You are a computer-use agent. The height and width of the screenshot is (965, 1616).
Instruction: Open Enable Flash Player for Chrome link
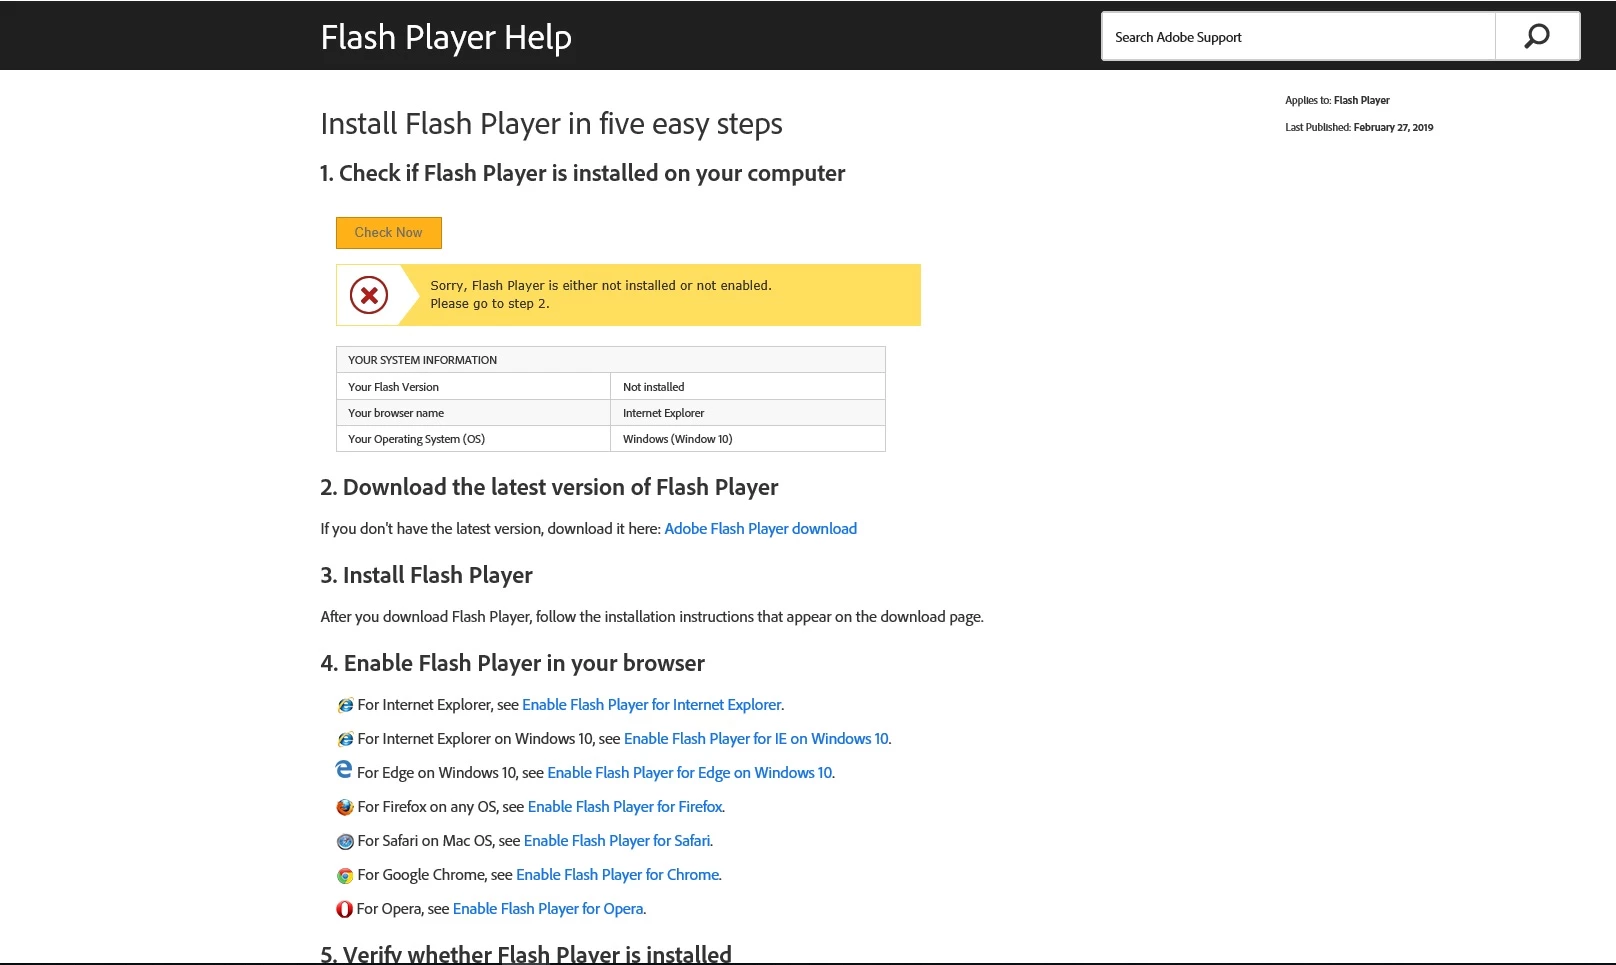point(617,874)
